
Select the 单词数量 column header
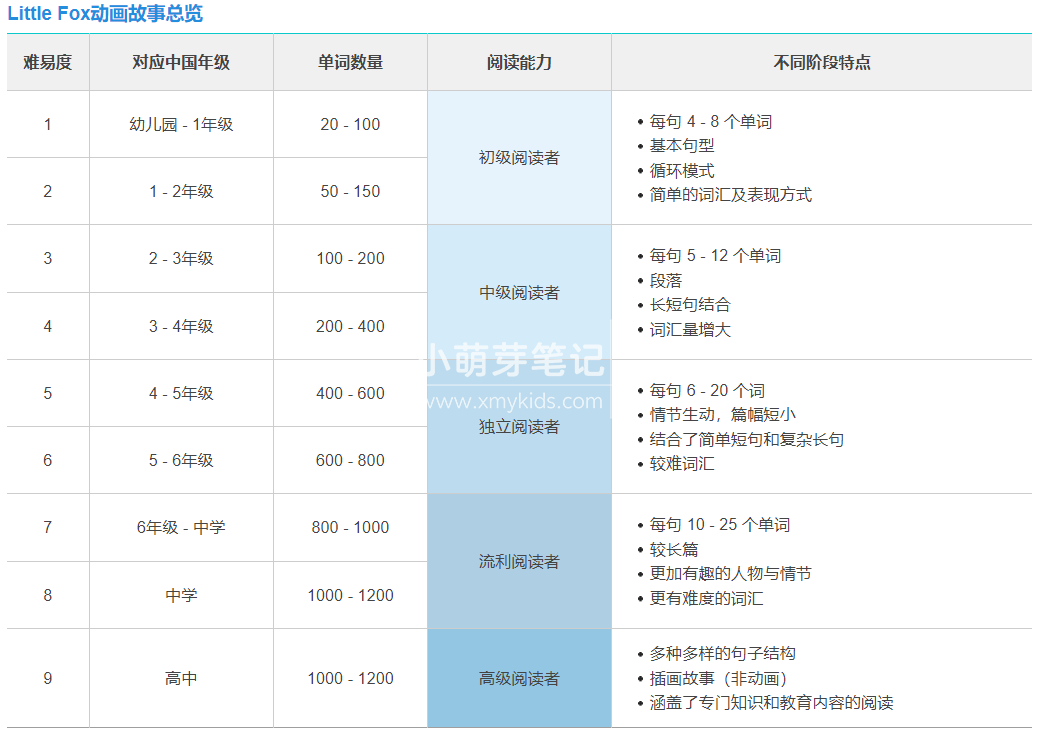(x=350, y=62)
